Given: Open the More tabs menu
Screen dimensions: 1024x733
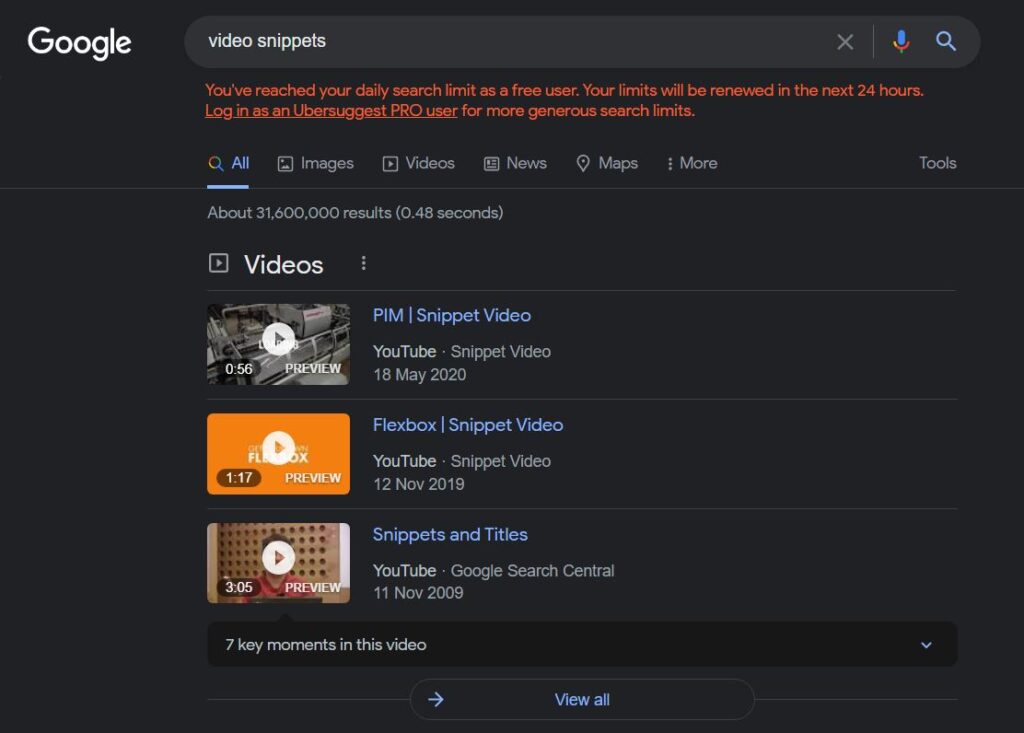Looking at the screenshot, I should [692, 163].
